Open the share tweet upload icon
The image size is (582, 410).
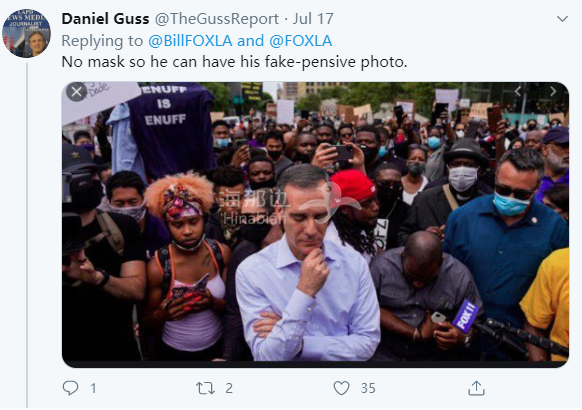476,388
